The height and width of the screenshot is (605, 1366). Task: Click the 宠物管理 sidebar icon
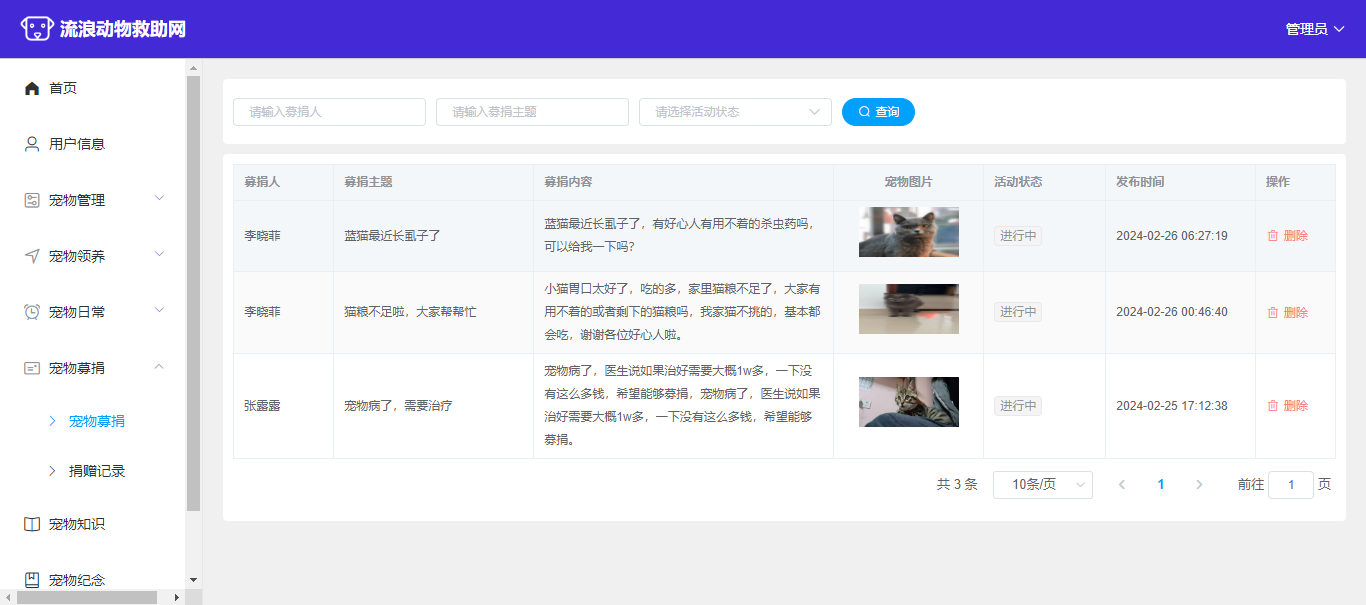click(32, 200)
